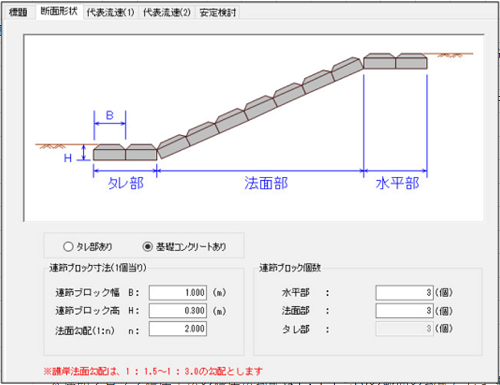500x385 pixels.
Task: Click the 水平部 block count field
Action: pyautogui.click(x=404, y=293)
